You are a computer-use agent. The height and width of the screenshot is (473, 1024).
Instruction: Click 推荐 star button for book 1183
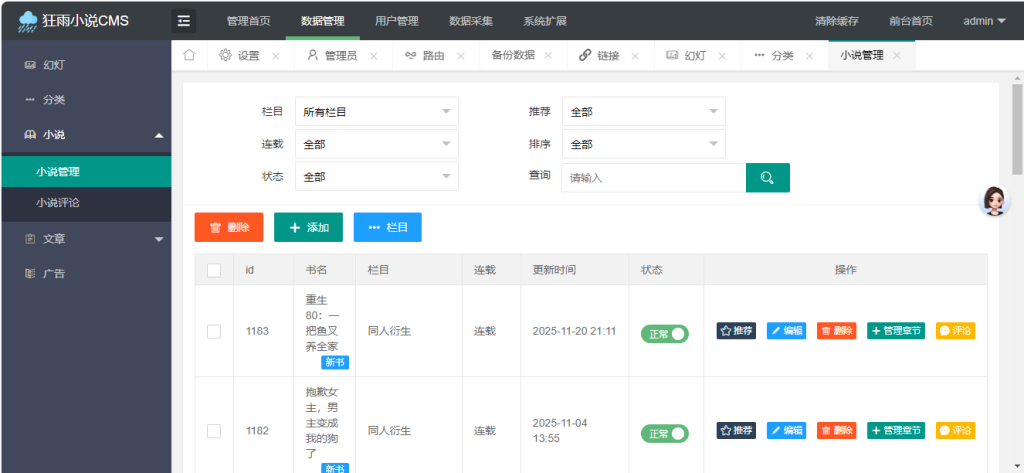[736, 331]
